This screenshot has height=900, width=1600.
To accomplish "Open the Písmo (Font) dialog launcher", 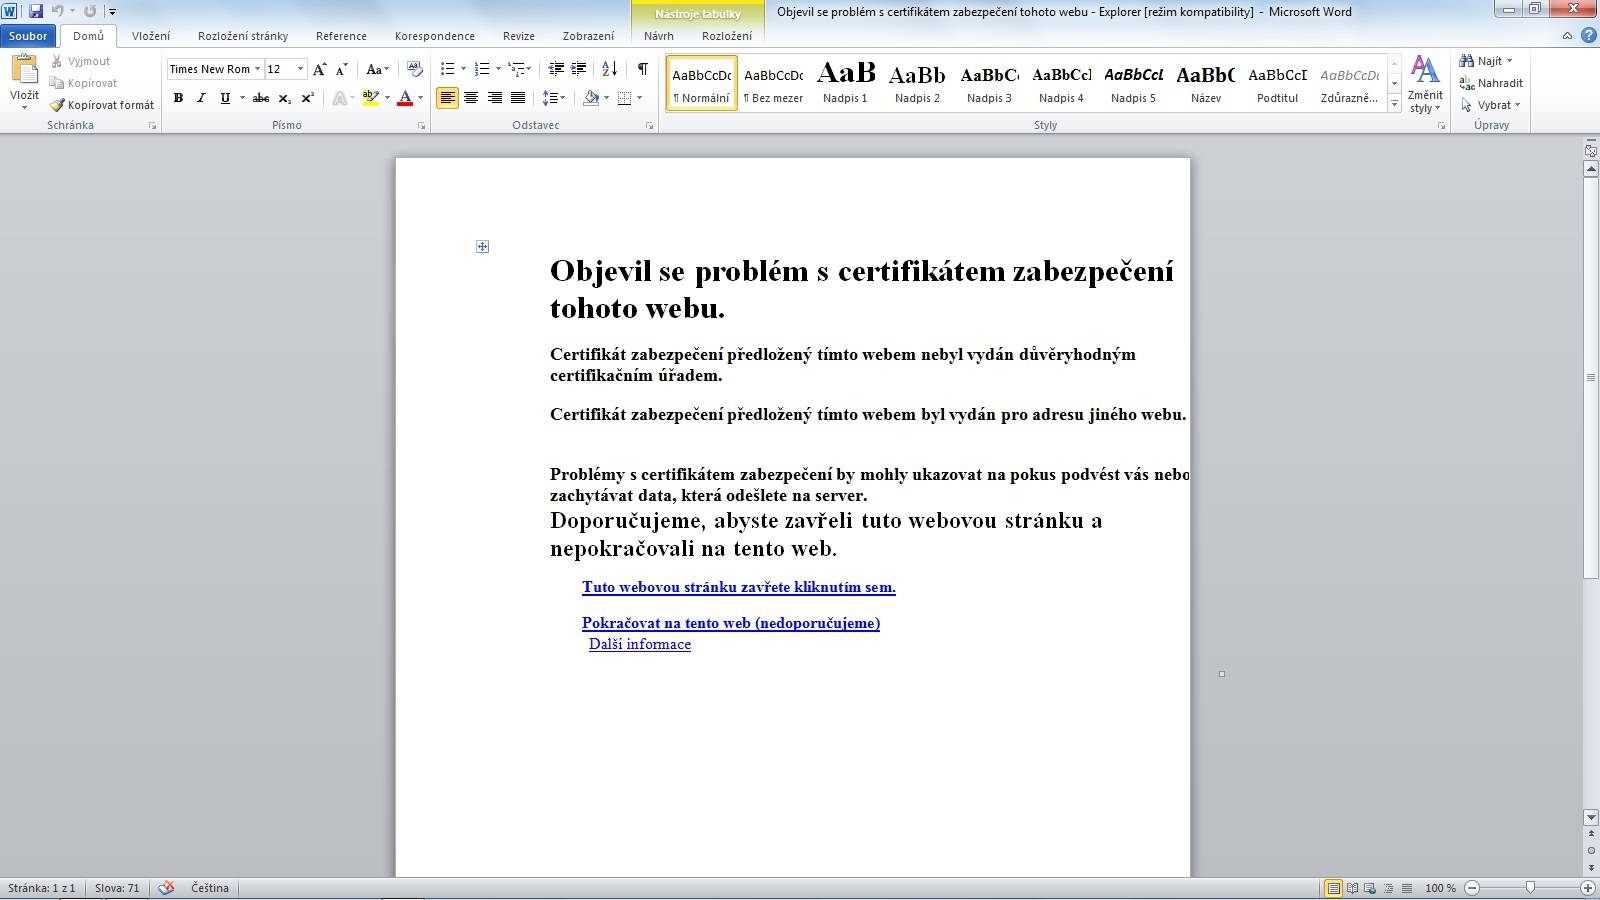I will [421, 126].
